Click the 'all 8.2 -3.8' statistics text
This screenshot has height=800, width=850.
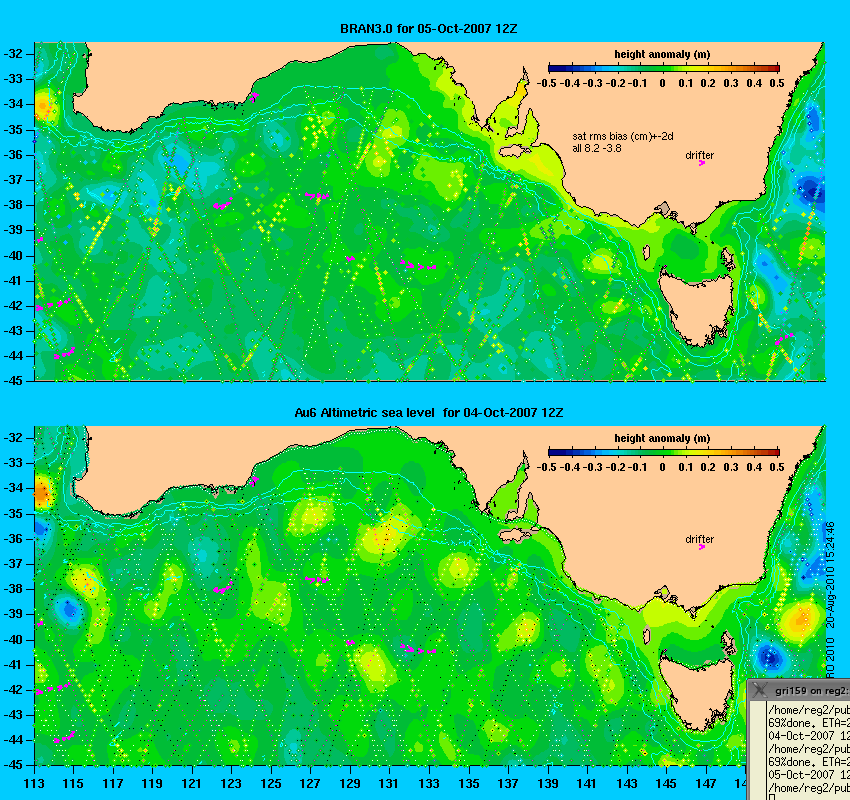coord(597,148)
